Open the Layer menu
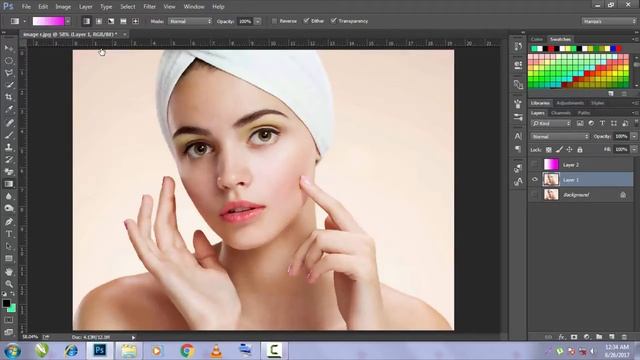 85,7
